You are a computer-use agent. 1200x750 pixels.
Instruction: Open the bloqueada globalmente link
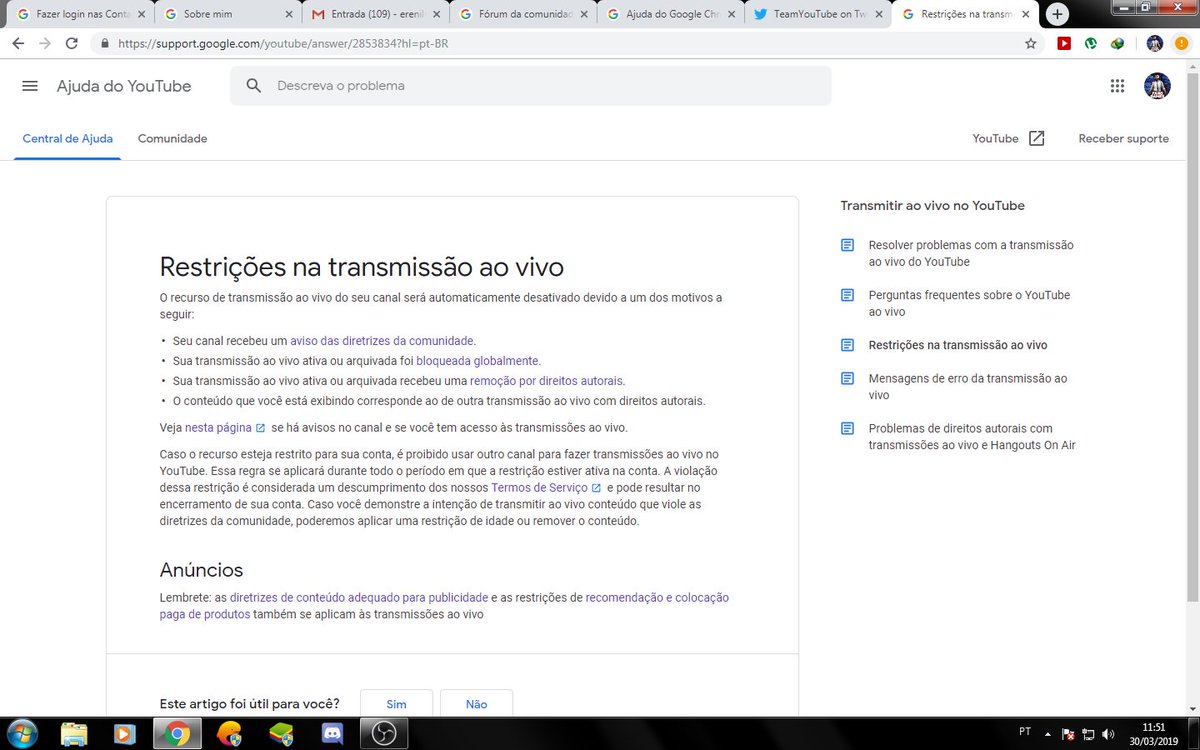click(478, 361)
